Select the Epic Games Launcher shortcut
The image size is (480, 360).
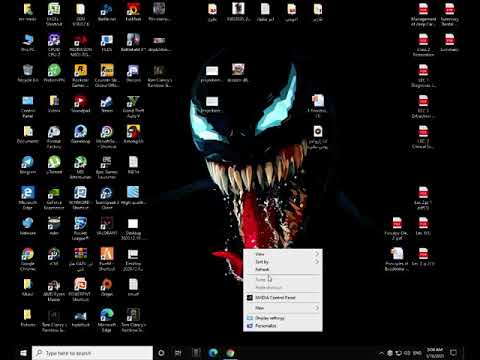click(x=107, y=168)
